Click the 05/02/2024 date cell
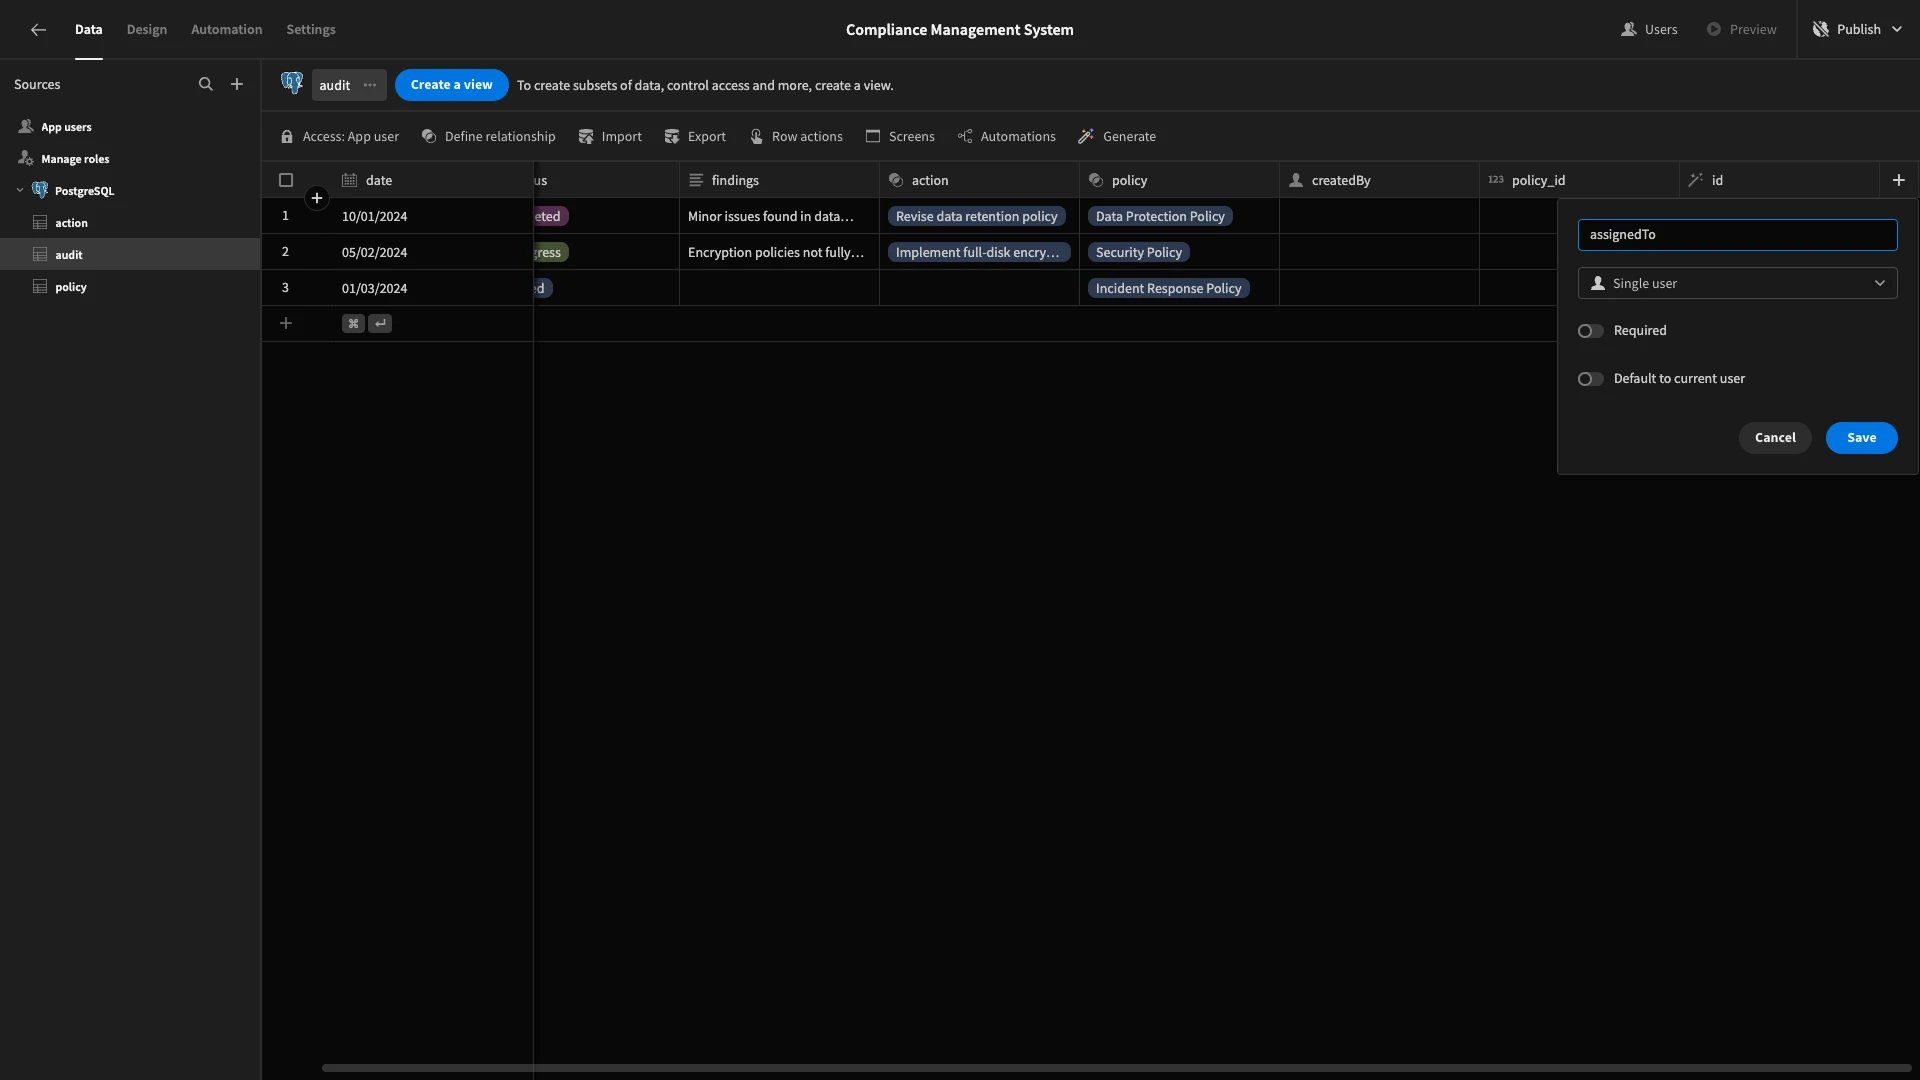The image size is (1920, 1080). [x=432, y=252]
